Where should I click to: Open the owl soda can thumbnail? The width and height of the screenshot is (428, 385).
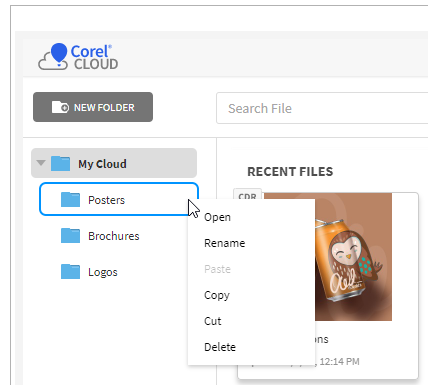pyautogui.click(x=353, y=257)
